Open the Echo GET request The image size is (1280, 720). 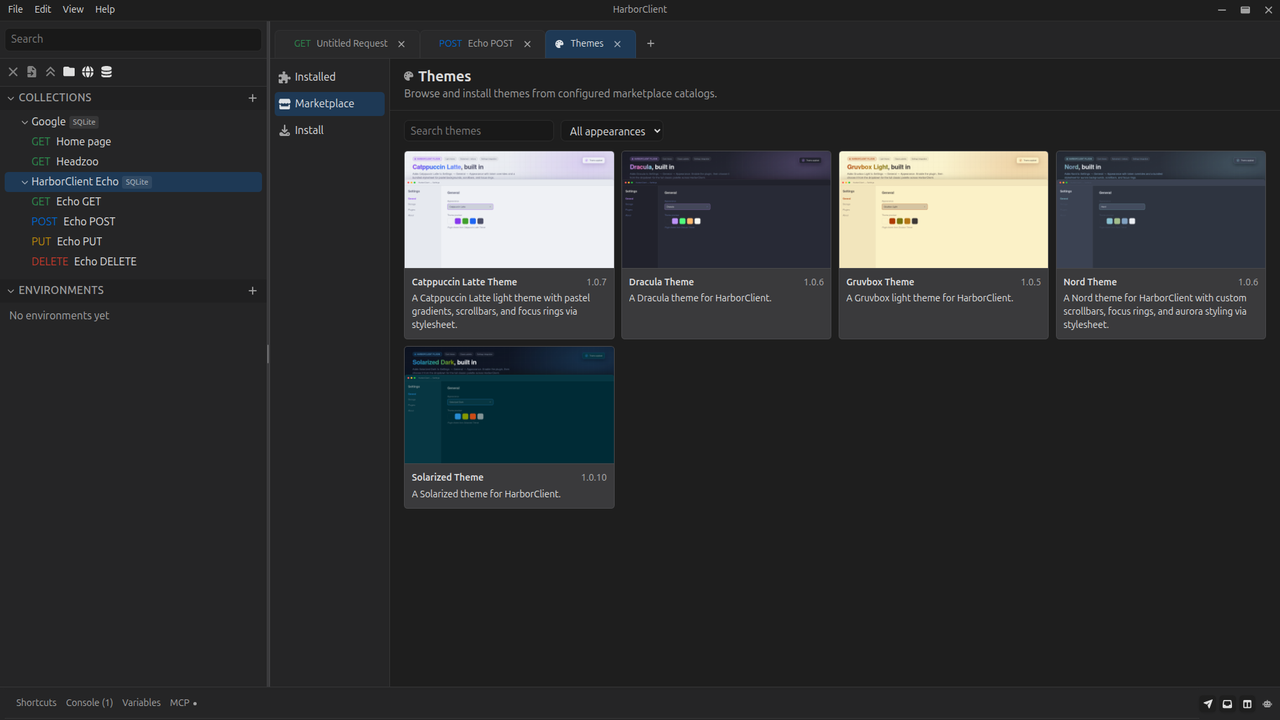point(133,202)
